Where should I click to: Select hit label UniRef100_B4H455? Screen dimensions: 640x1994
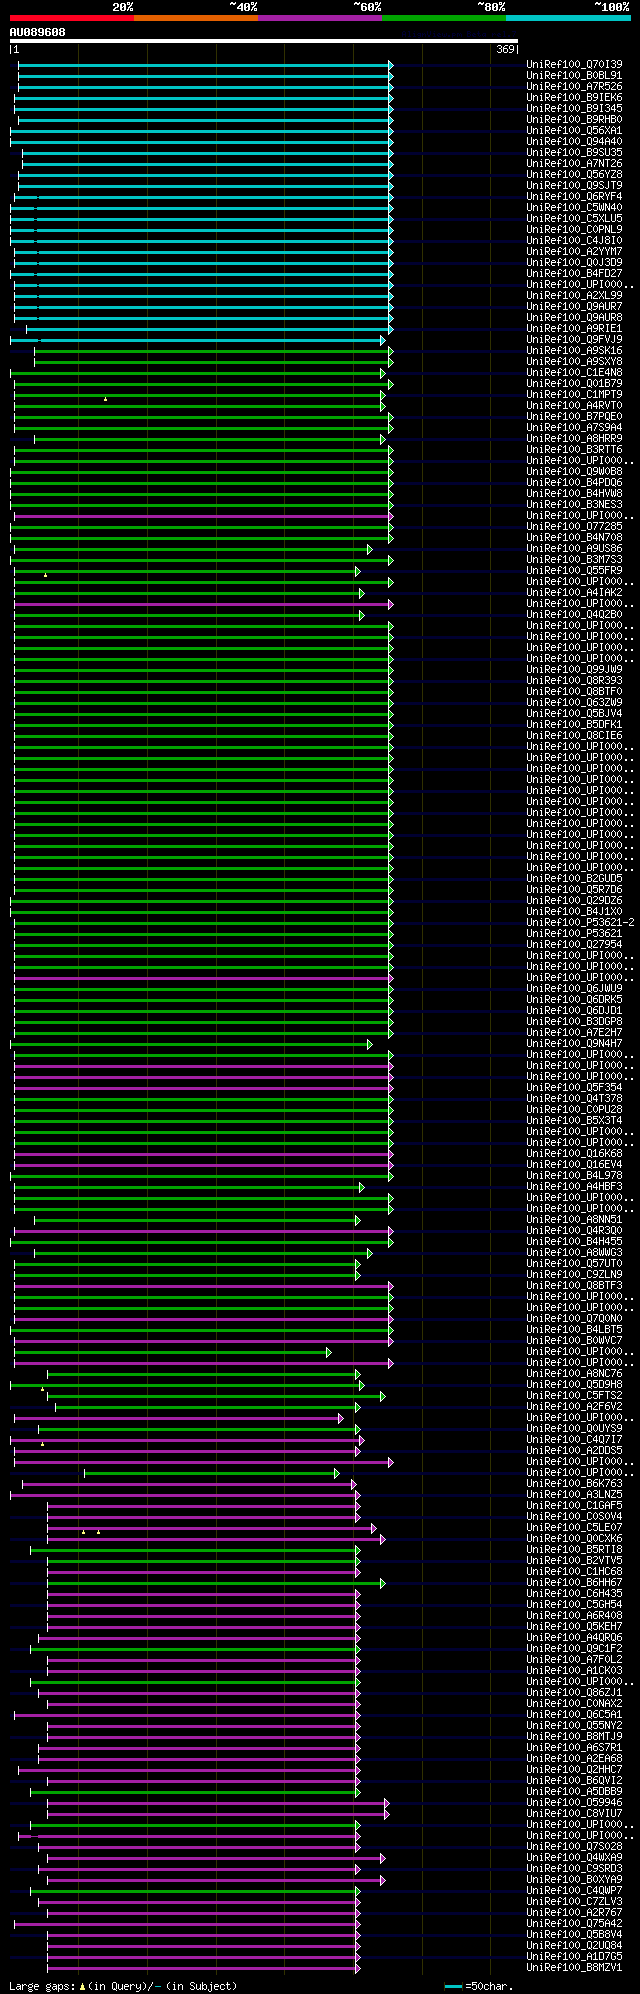tap(574, 1241)
